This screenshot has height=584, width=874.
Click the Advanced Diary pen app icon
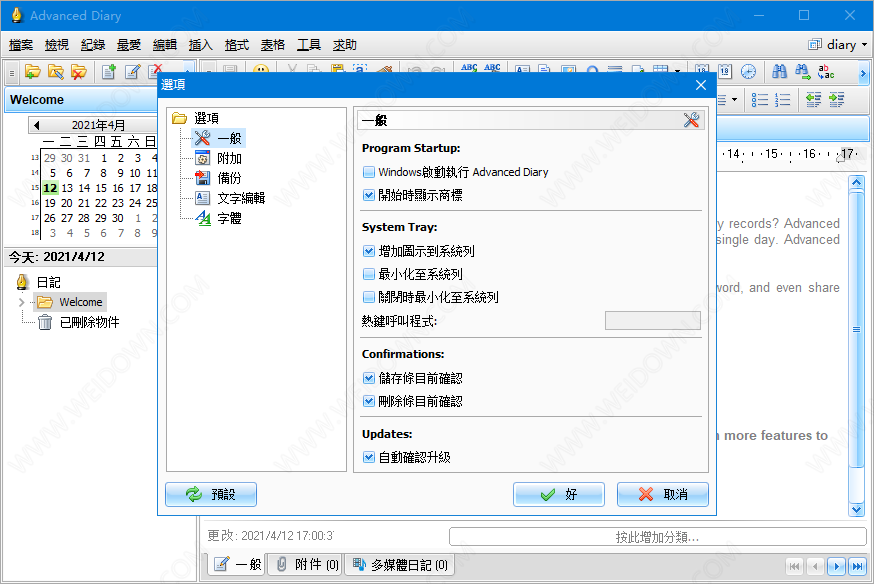pos(17,15)
